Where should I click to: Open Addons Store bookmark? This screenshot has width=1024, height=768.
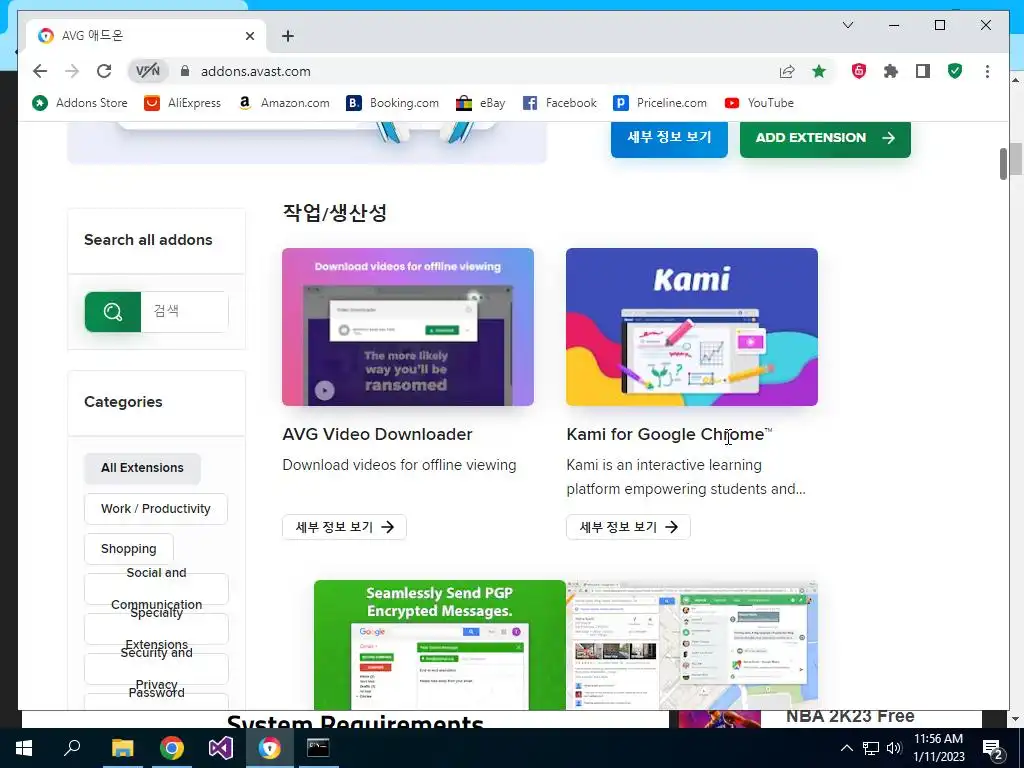80,103
